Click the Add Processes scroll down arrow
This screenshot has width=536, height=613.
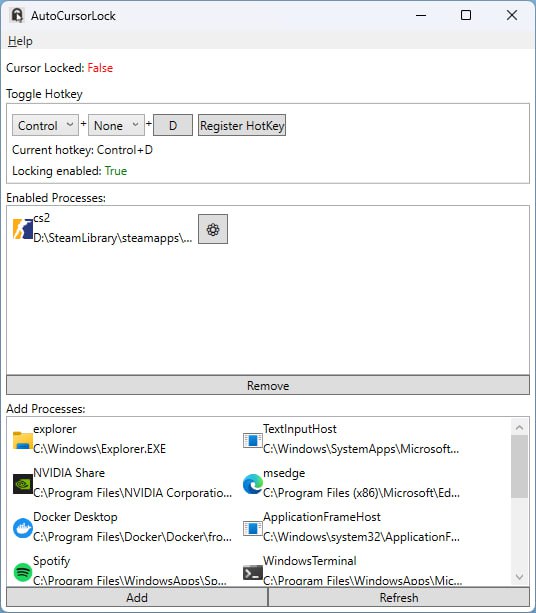click(x=519, y=577)
